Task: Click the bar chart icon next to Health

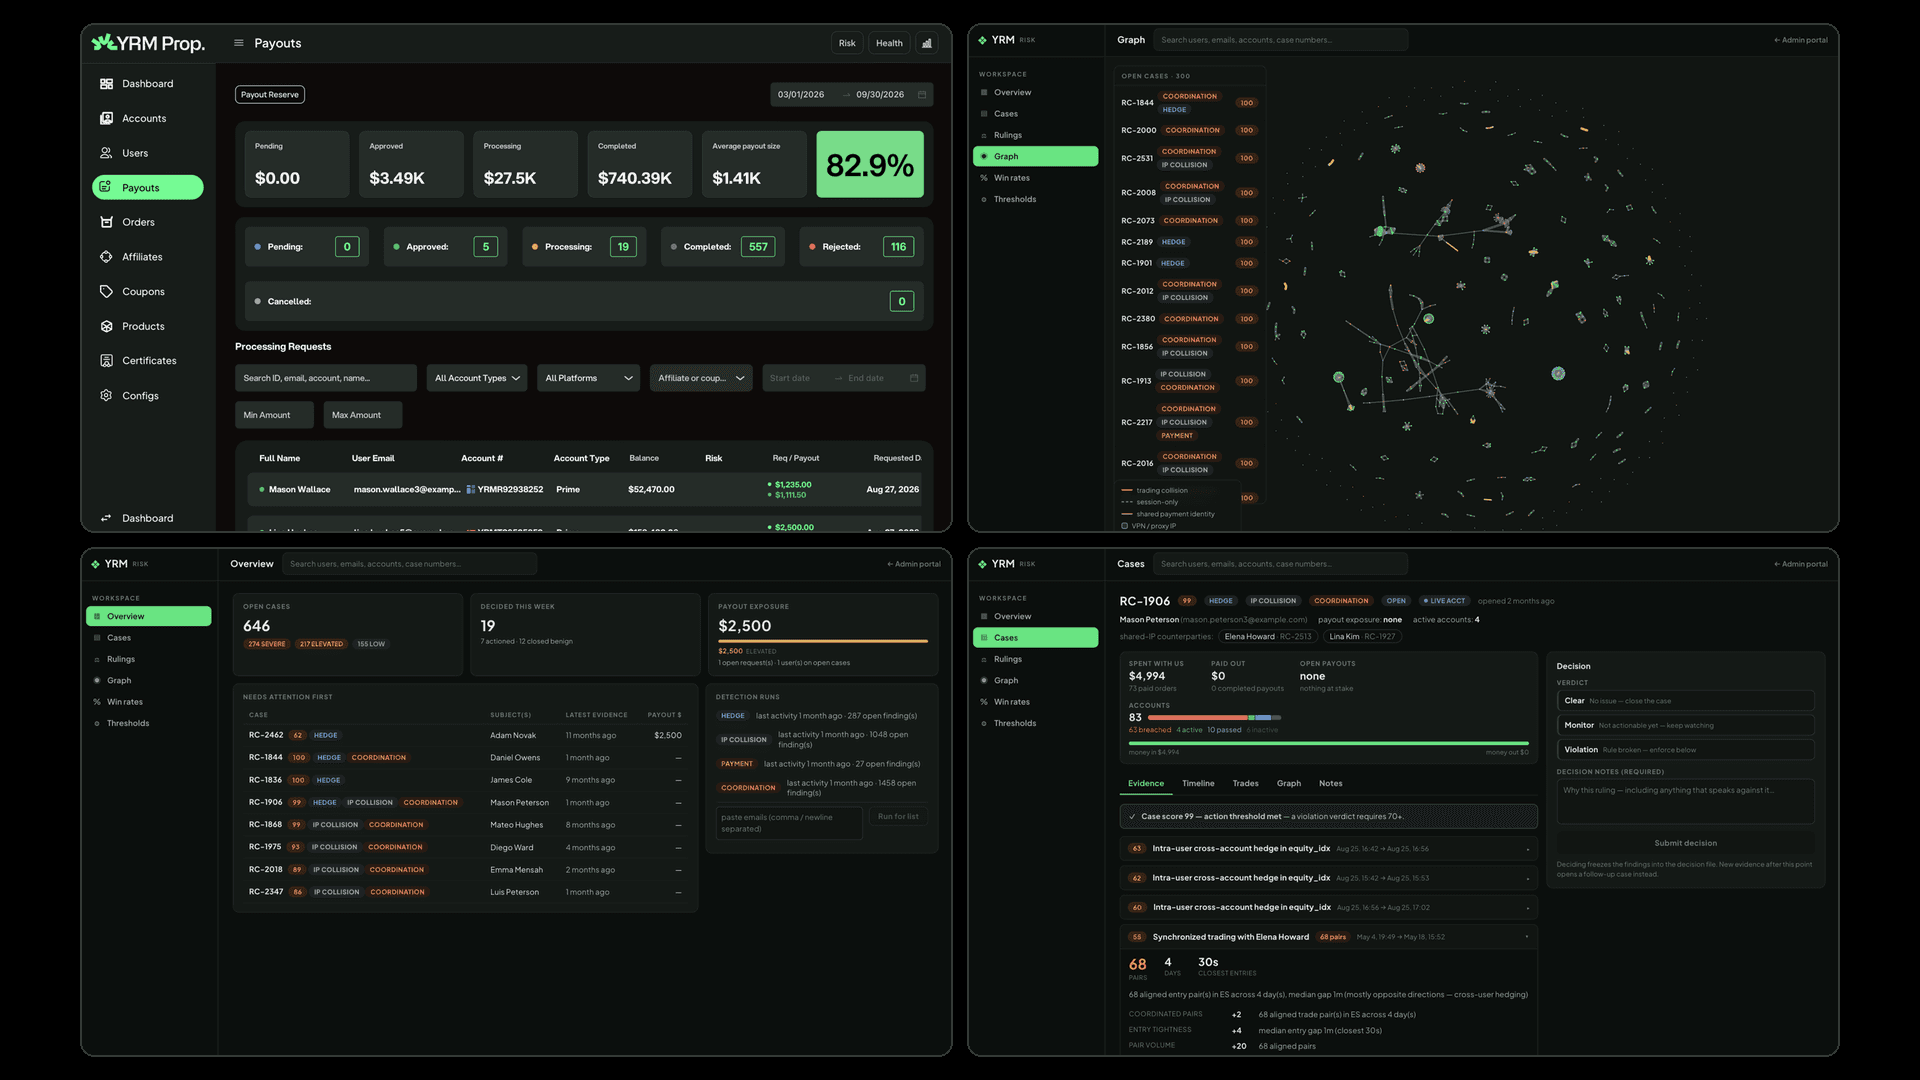Action: pos(927,43)
